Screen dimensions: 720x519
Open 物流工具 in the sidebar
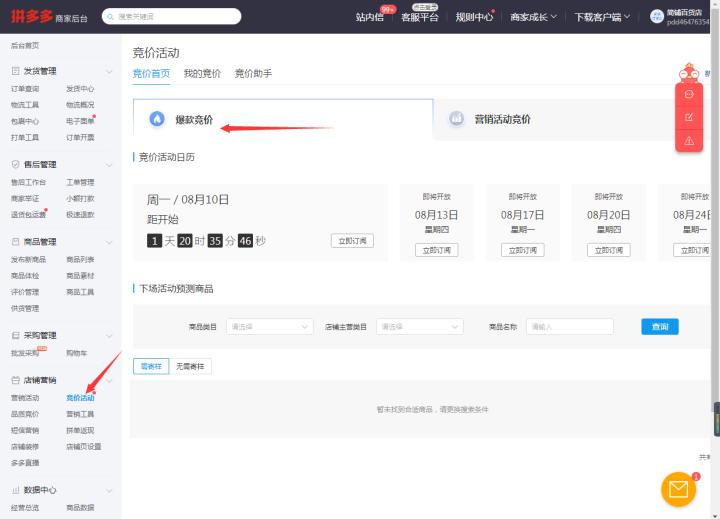coord(25,105)
